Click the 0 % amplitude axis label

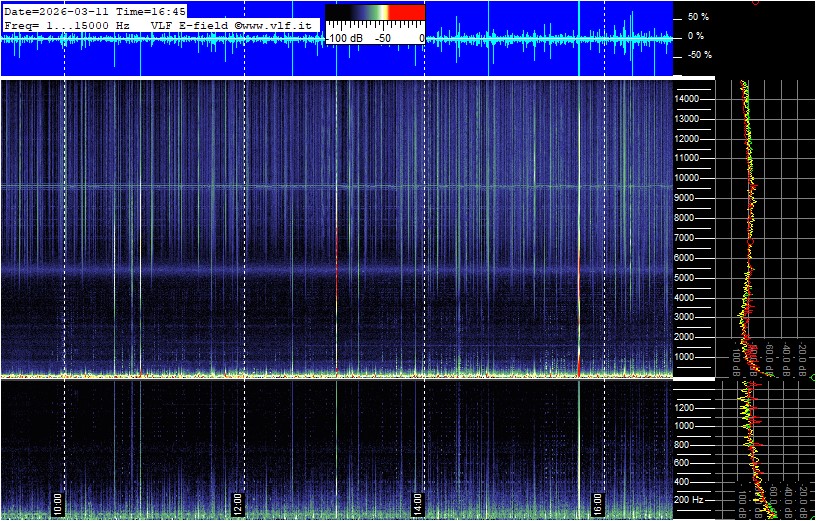click(x=697, y=36)
